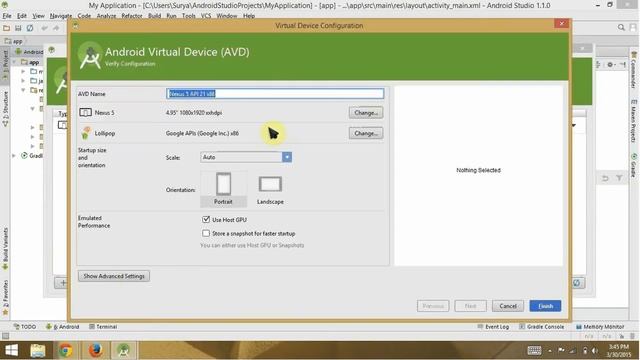Open the Tools menu
This screenshot has height=360, width=640.
189,16
